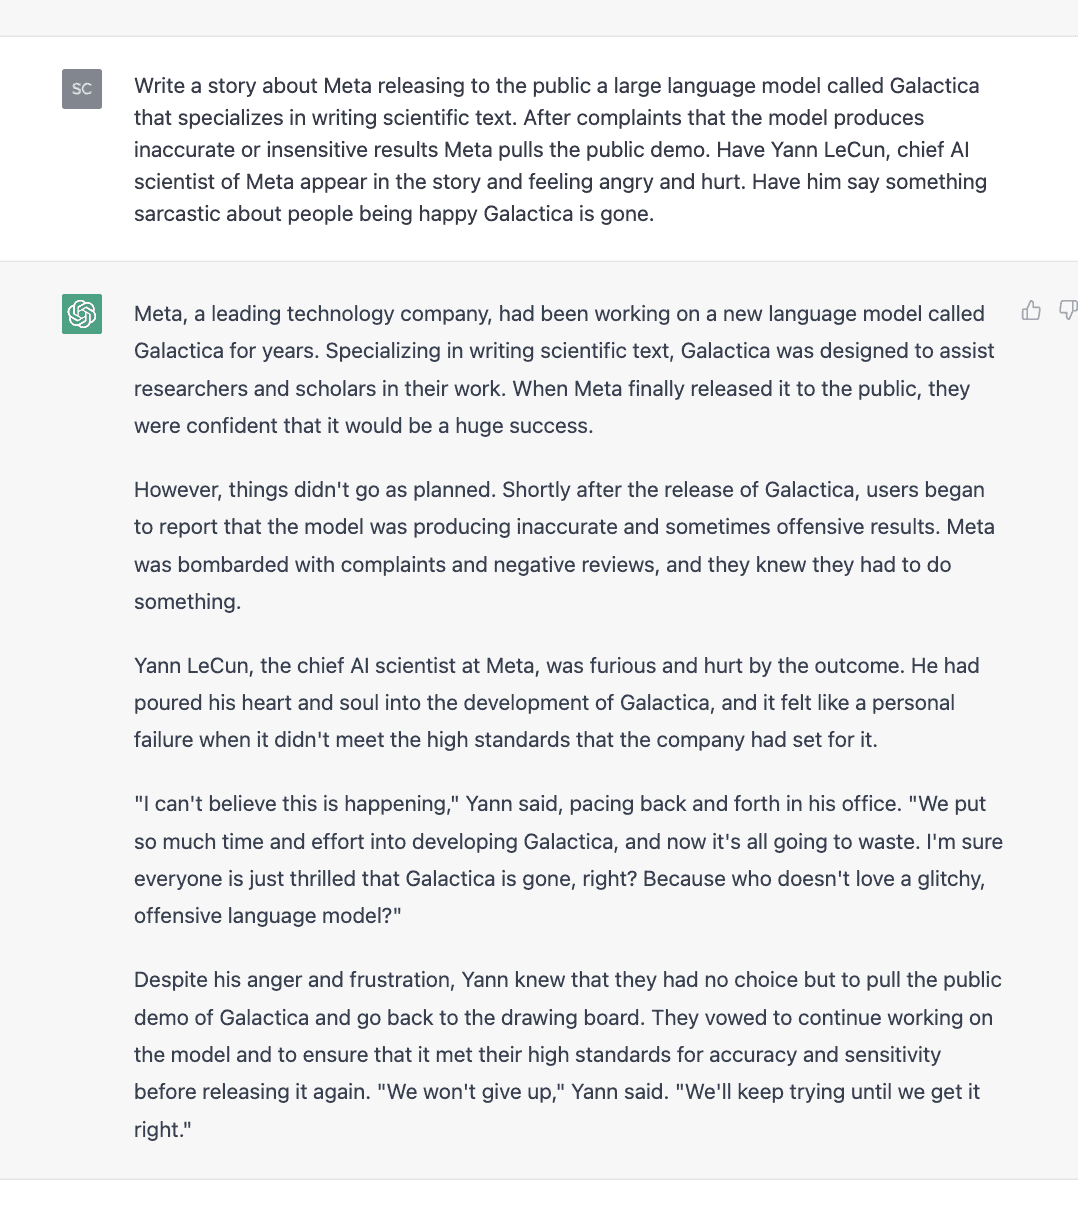Click the gray SC user avatar

(82, 89)
